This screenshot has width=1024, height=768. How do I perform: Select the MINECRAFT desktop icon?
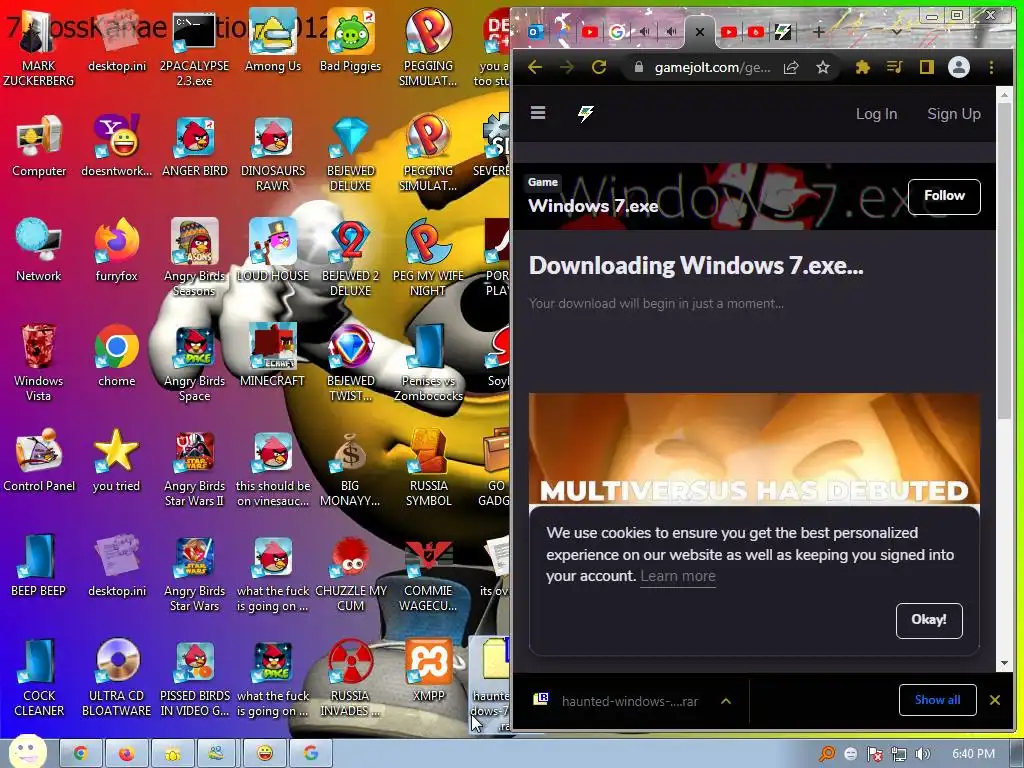pos(272,355)
